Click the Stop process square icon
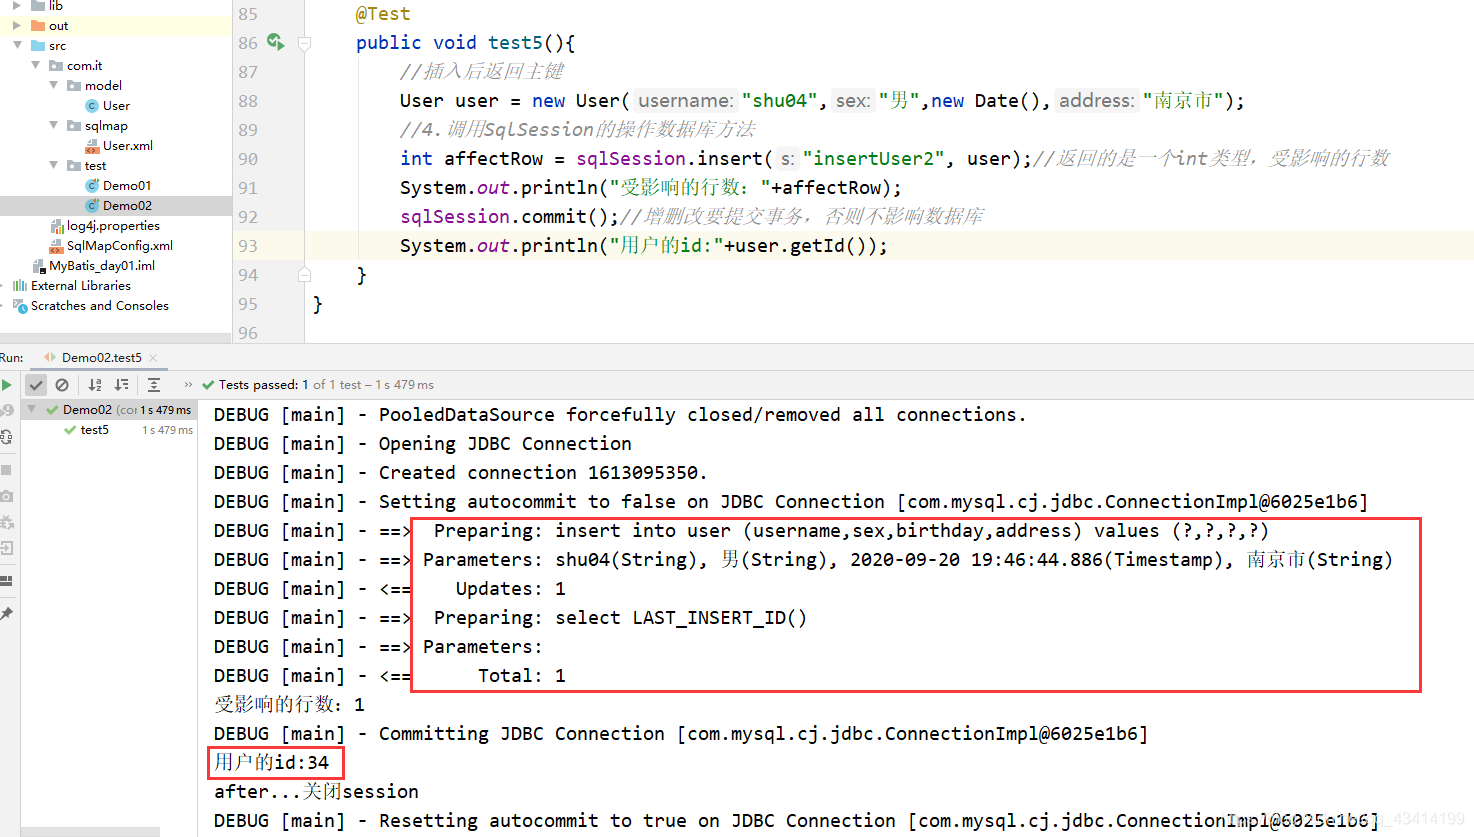This screenshot has height=837, width=1474. (6, 469)
